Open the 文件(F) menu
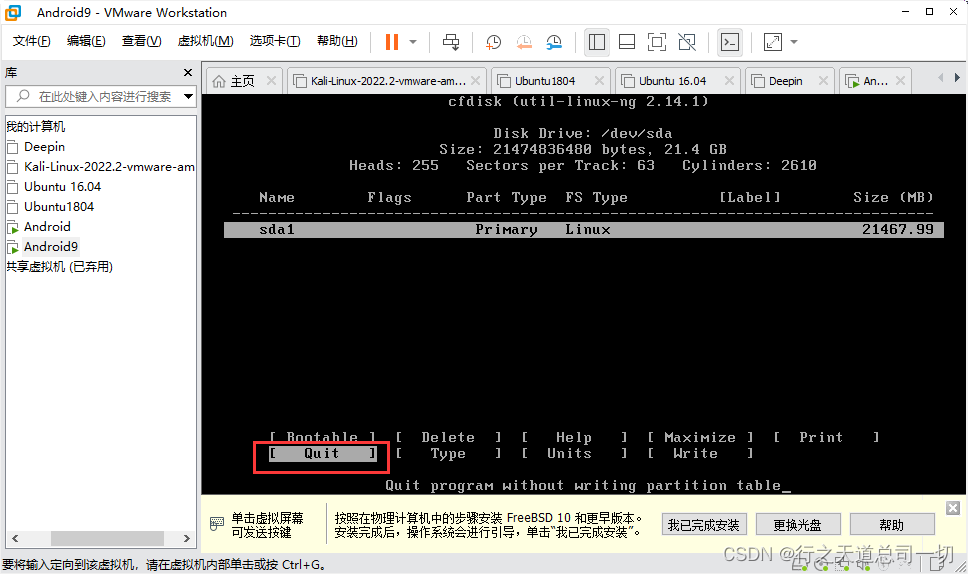The image size is (968, 574). pyautogui.click(x=31, y=41)
